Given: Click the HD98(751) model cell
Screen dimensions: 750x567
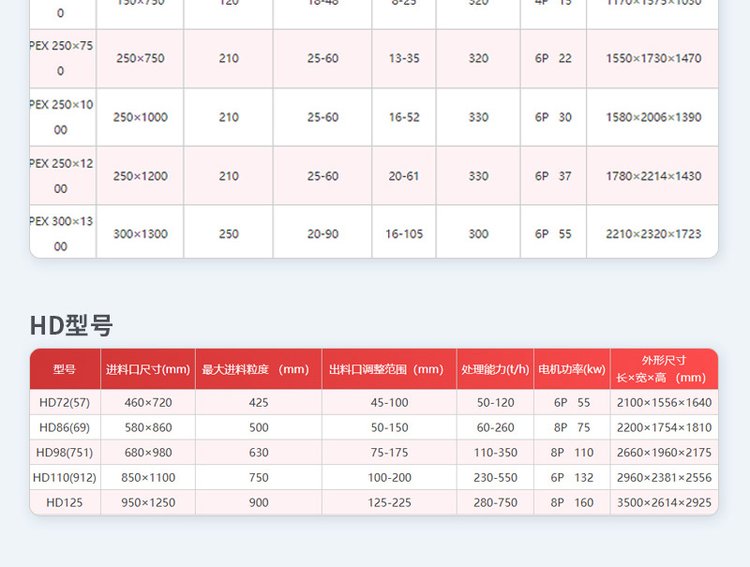Looking at the screenshot, I should click(x=64, y=452).
